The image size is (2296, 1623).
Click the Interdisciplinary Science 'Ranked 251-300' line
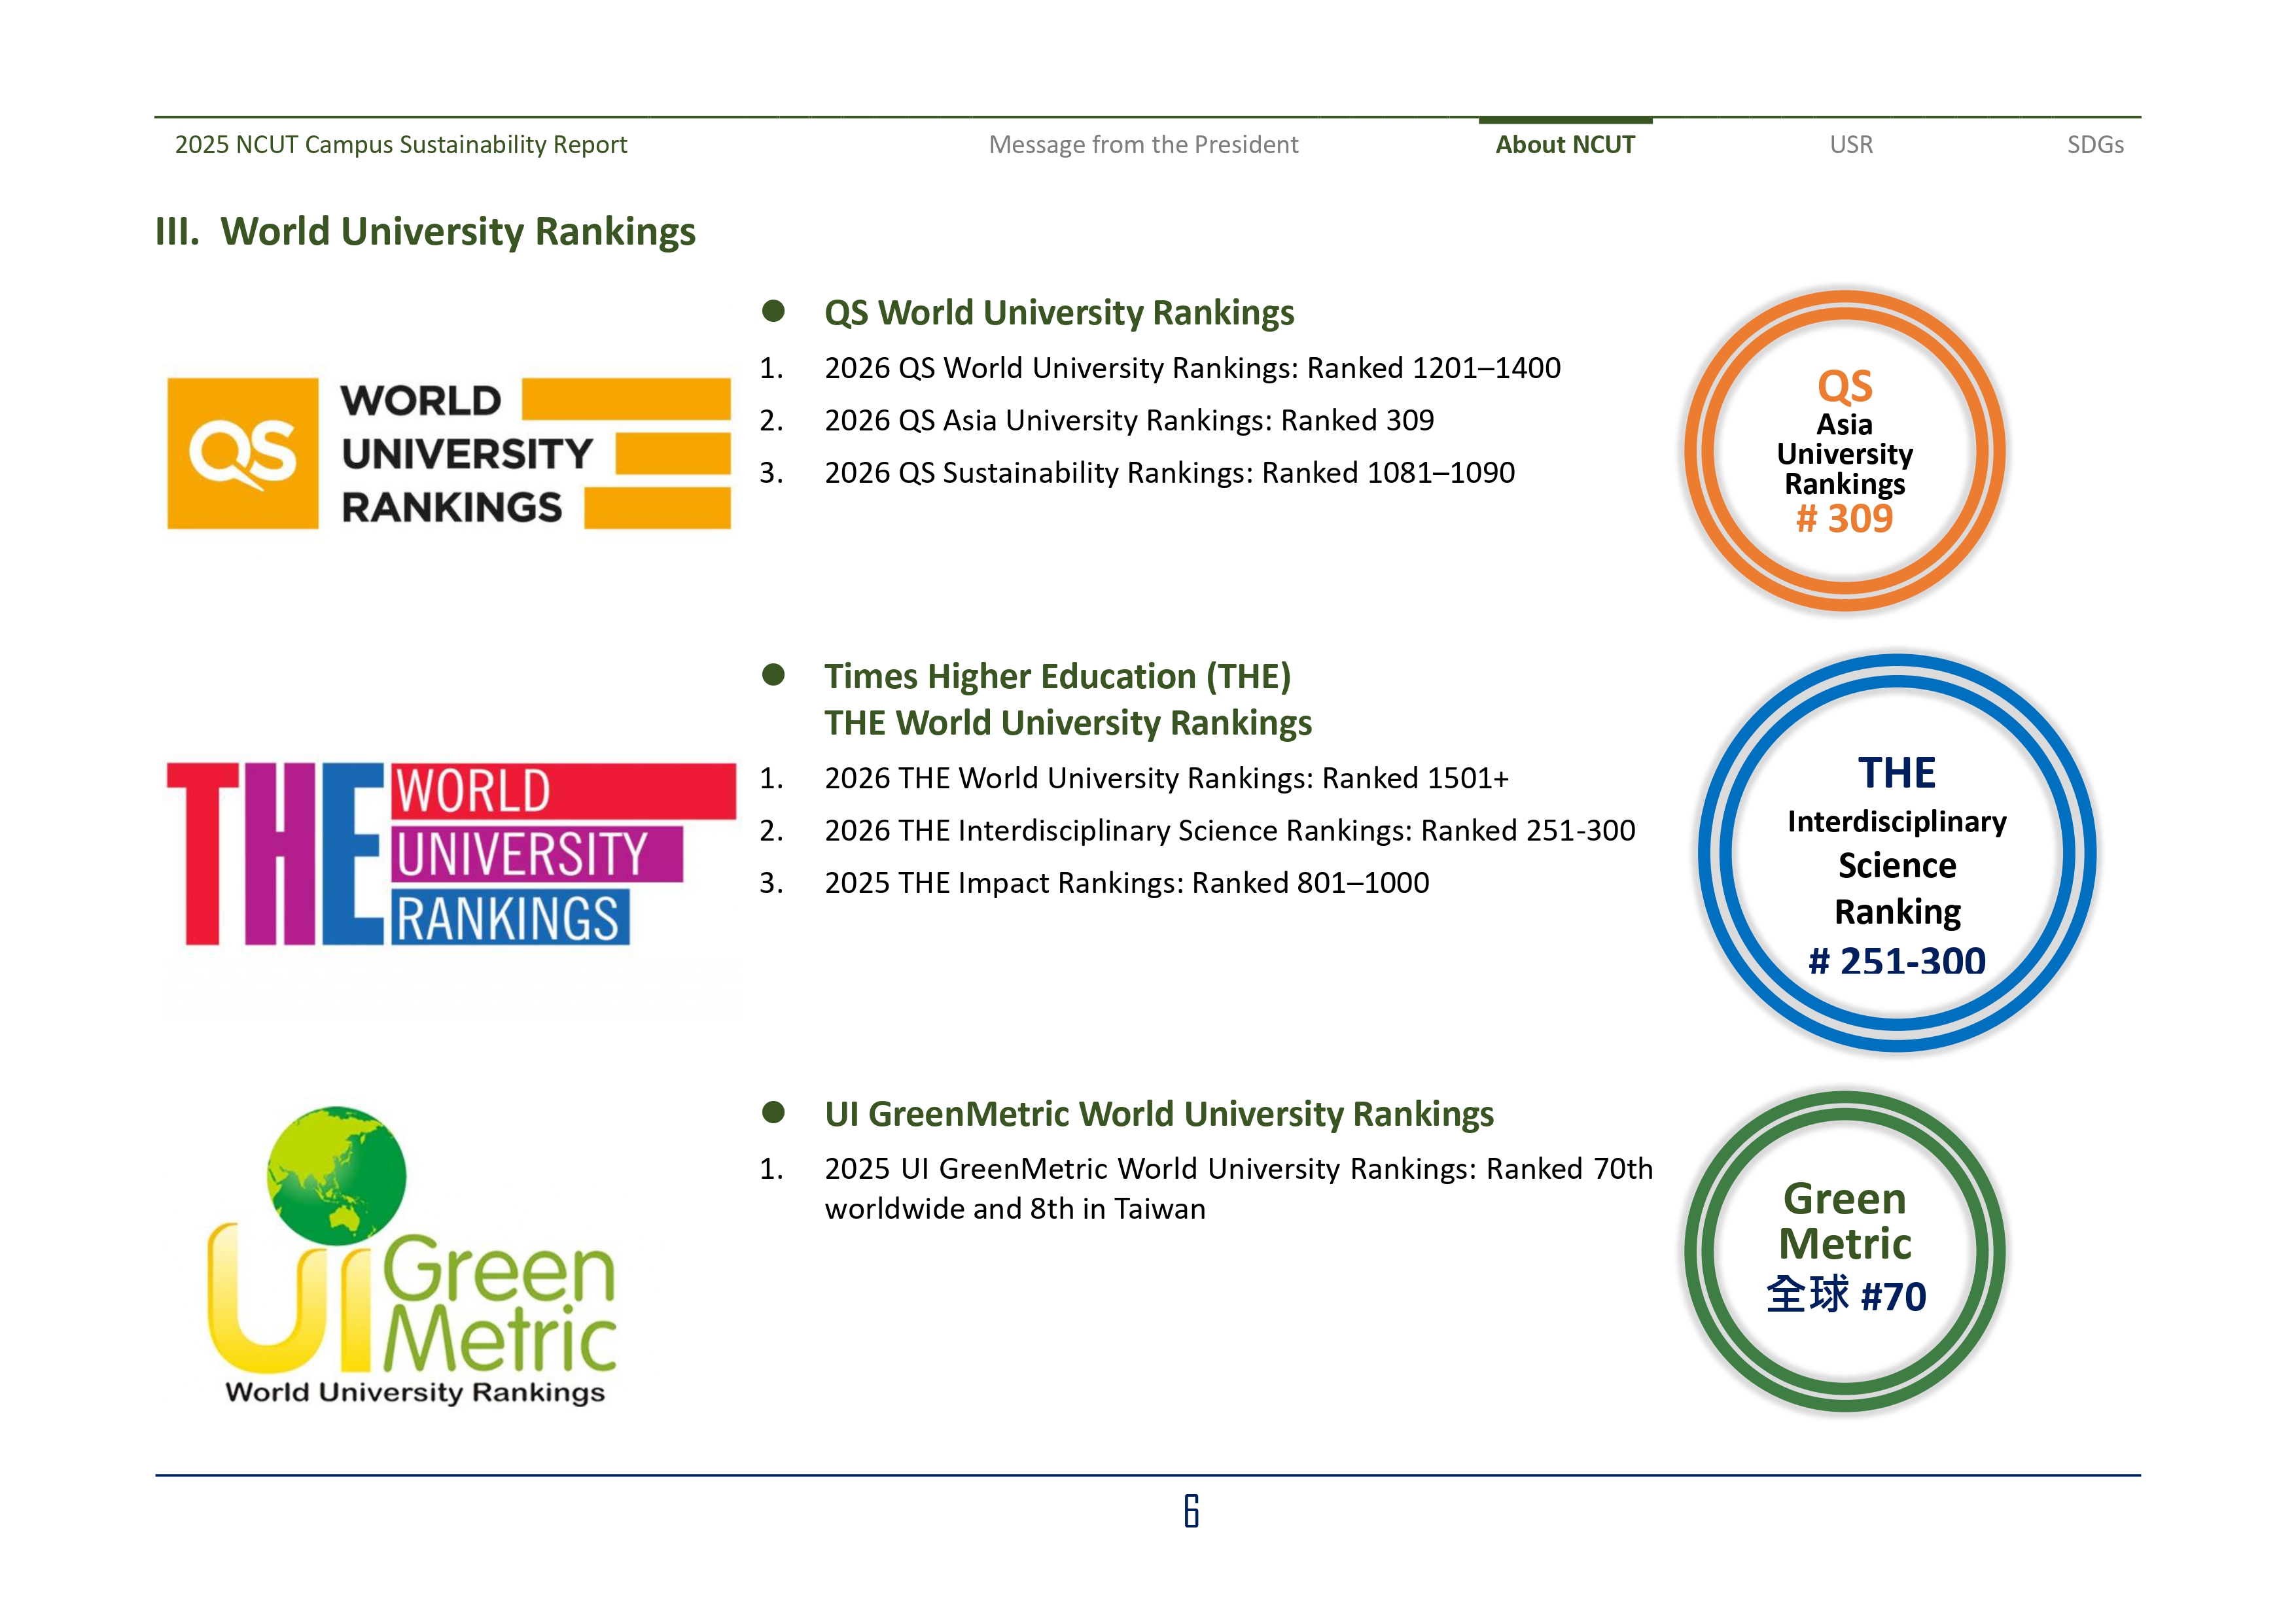(x=1230, y=830)
